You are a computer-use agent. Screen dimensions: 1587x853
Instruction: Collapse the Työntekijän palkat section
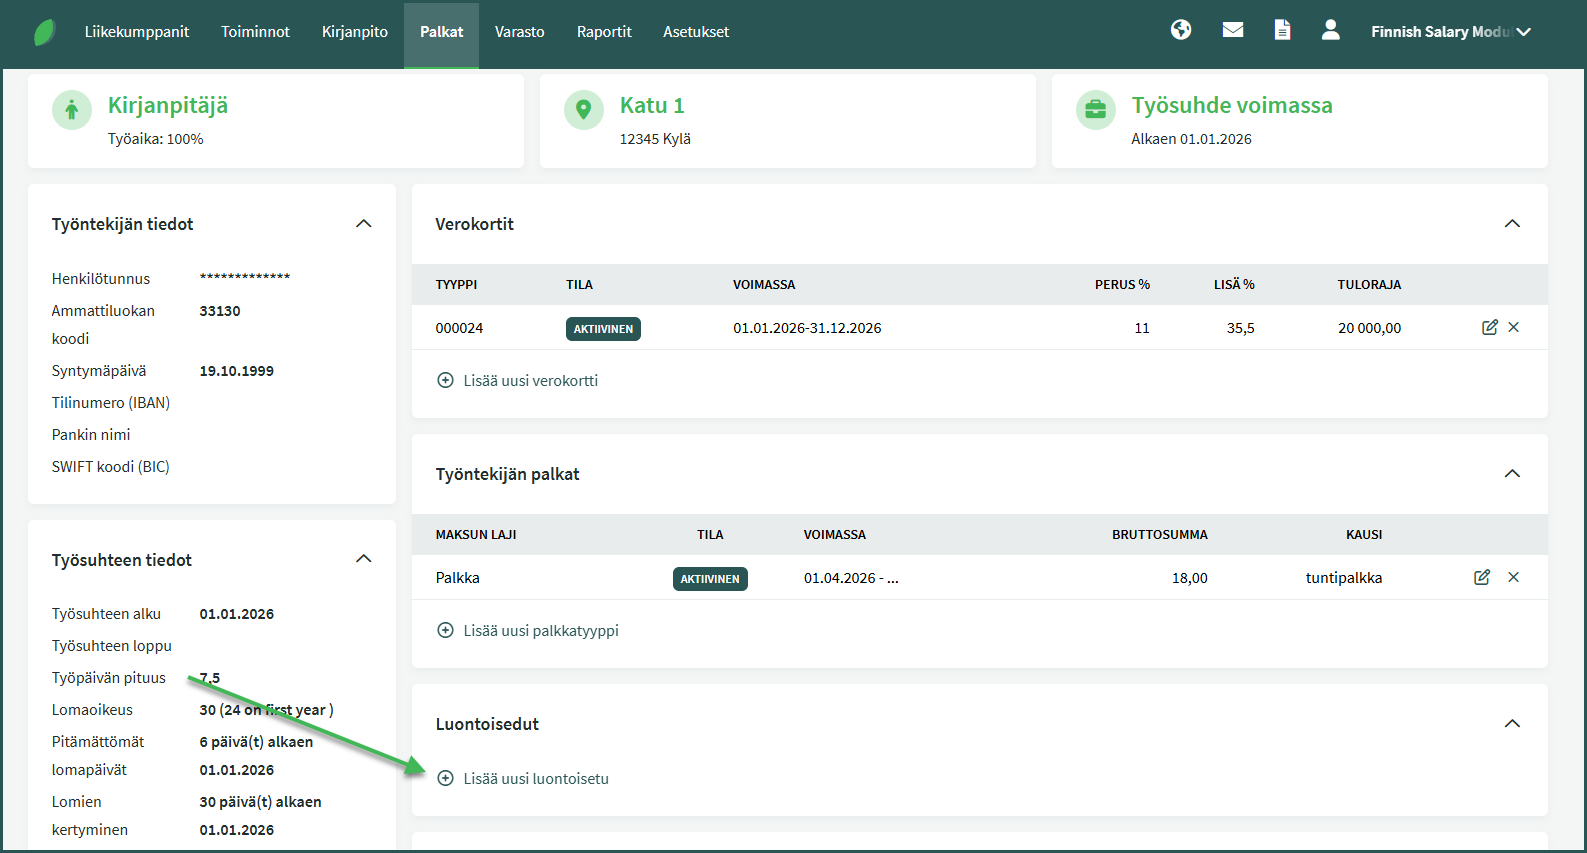[x=1512, y=474]
